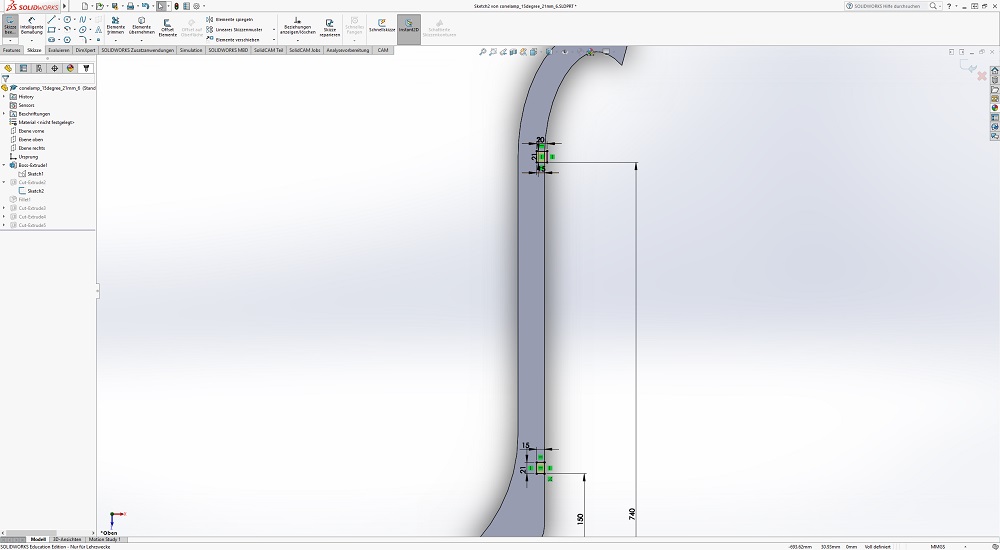Click Elemente trimmen tool
This screenshot has width=1000, height=550.
pyautogui.click(x=115, y=26)
